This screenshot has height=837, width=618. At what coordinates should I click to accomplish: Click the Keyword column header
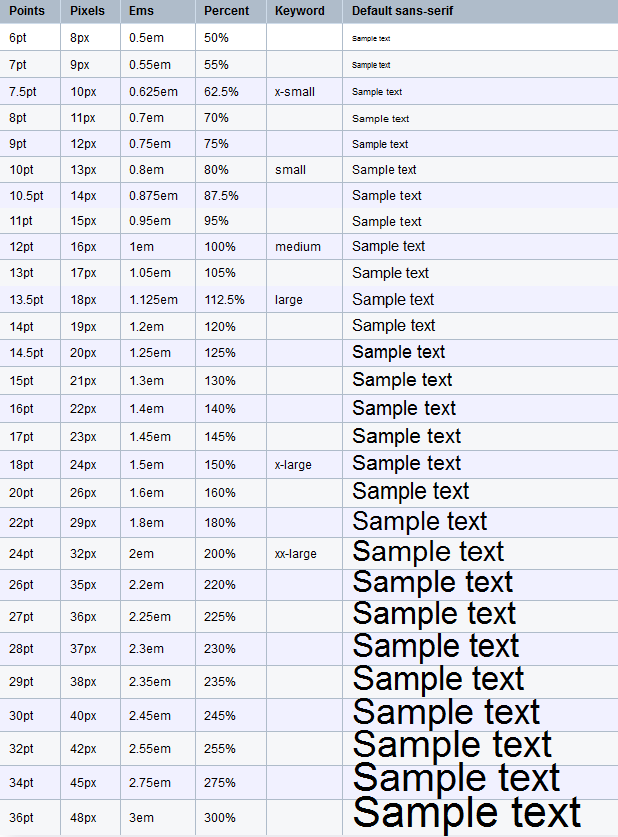click(299, 11)
